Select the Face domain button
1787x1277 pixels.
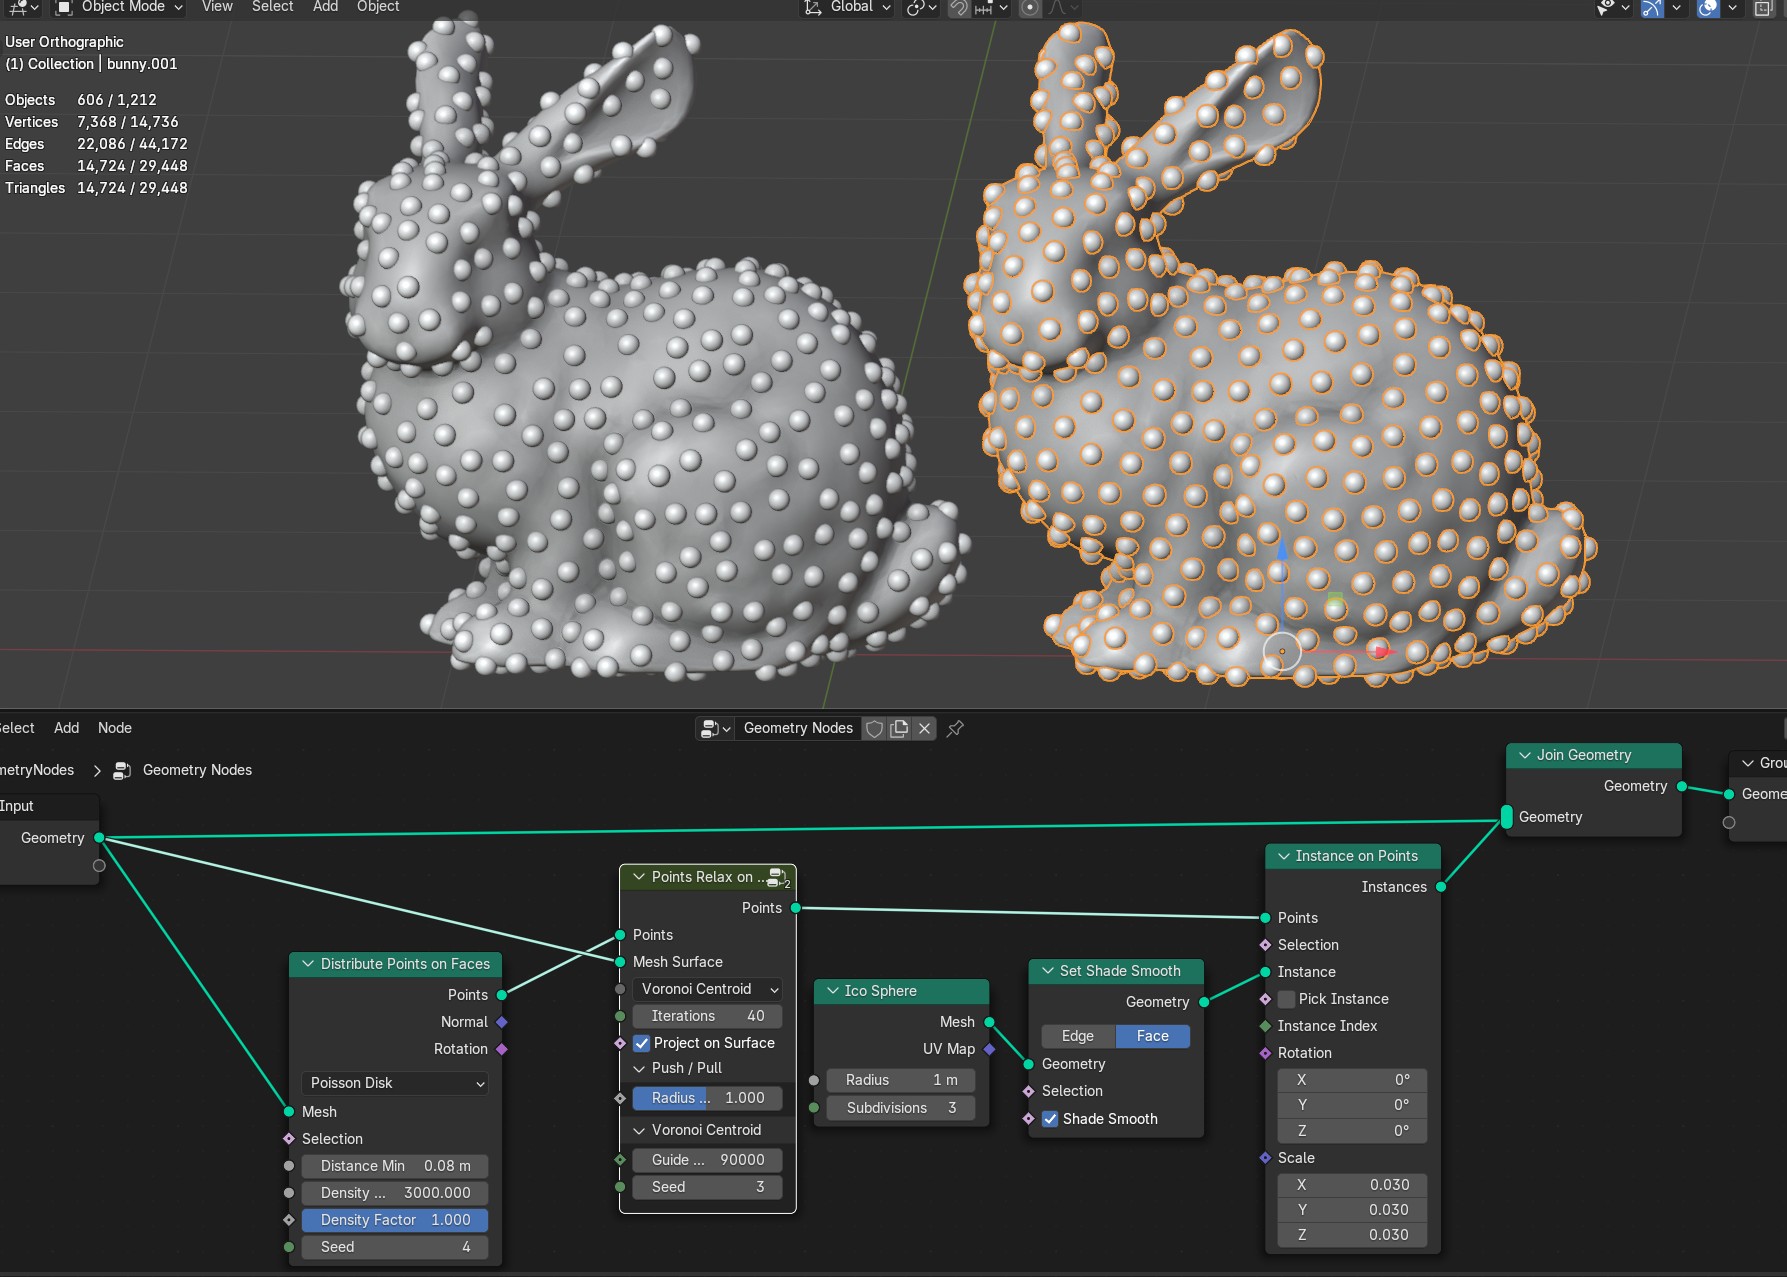(1153, 1036)
